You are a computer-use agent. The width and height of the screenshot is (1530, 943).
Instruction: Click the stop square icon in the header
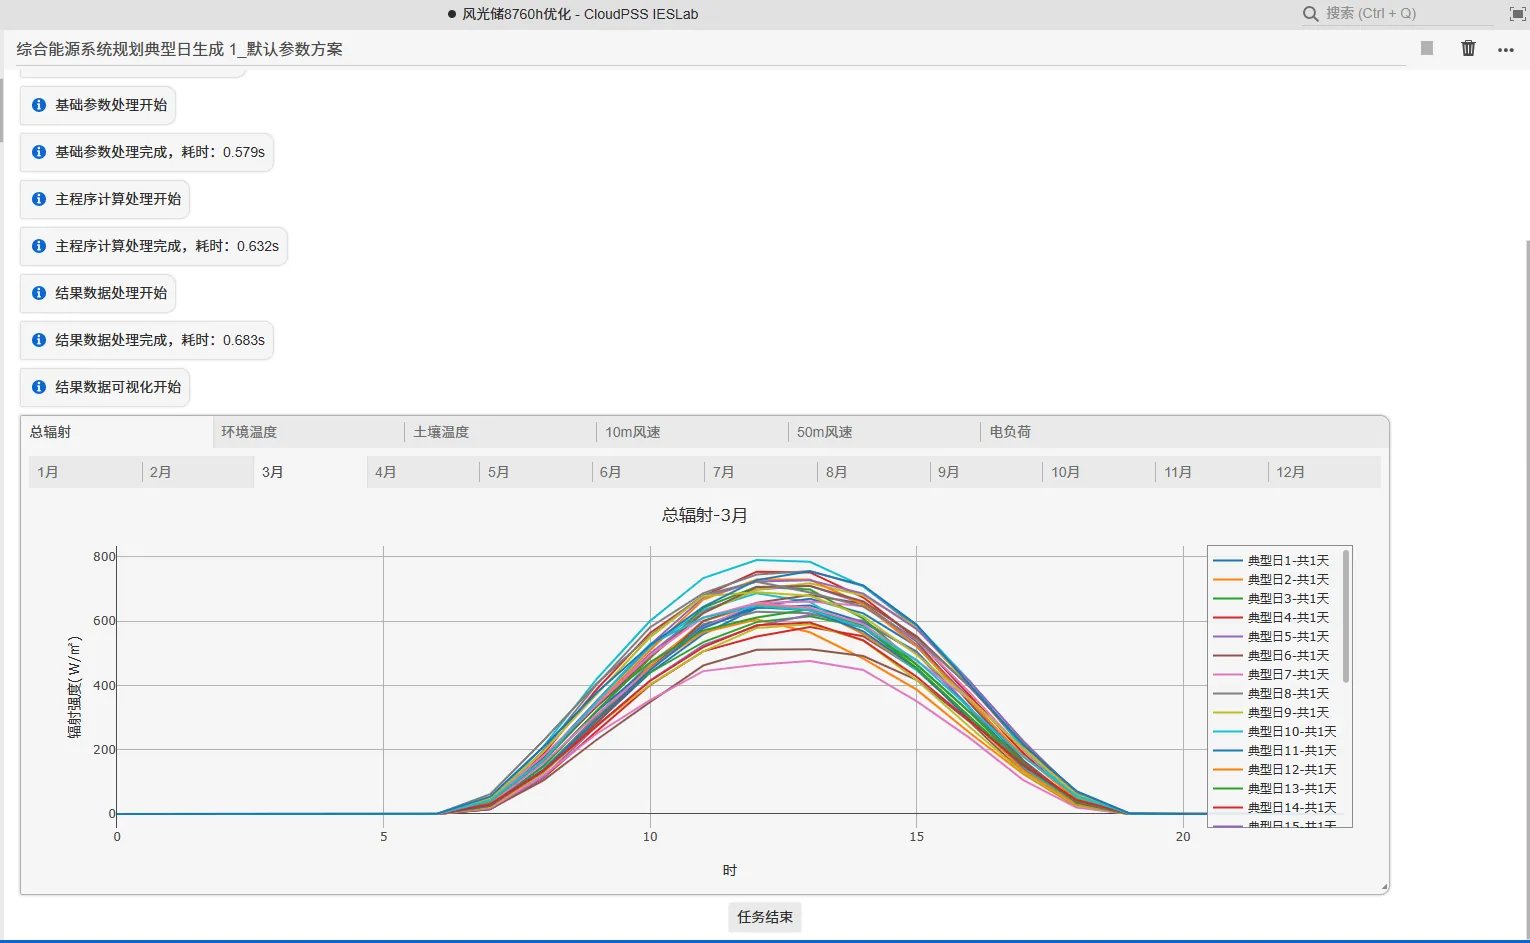click(x=1427, y=48)
